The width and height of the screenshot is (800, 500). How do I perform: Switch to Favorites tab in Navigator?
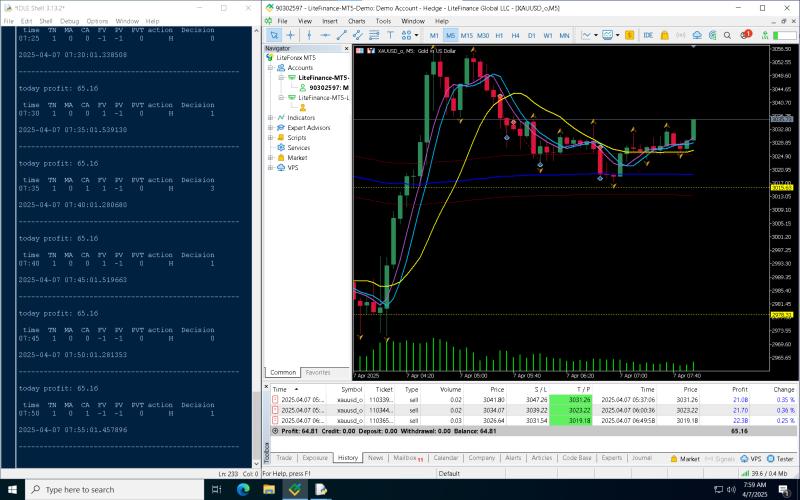pos(318,372)
